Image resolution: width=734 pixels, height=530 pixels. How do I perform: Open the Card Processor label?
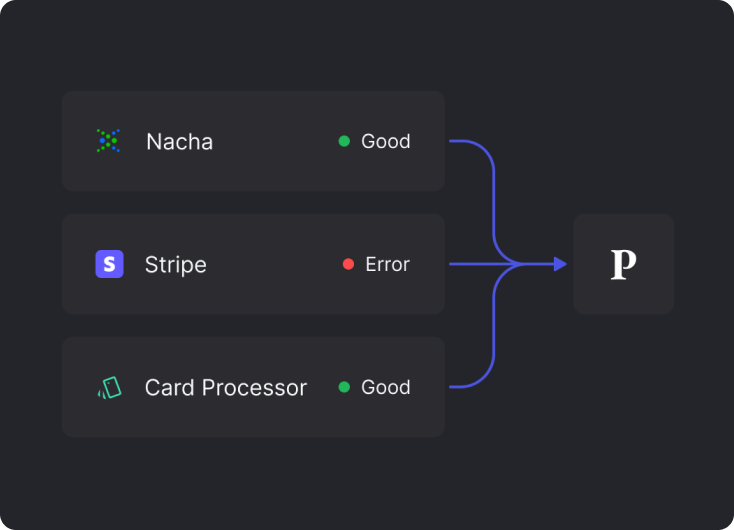click(x=225, y=387)
